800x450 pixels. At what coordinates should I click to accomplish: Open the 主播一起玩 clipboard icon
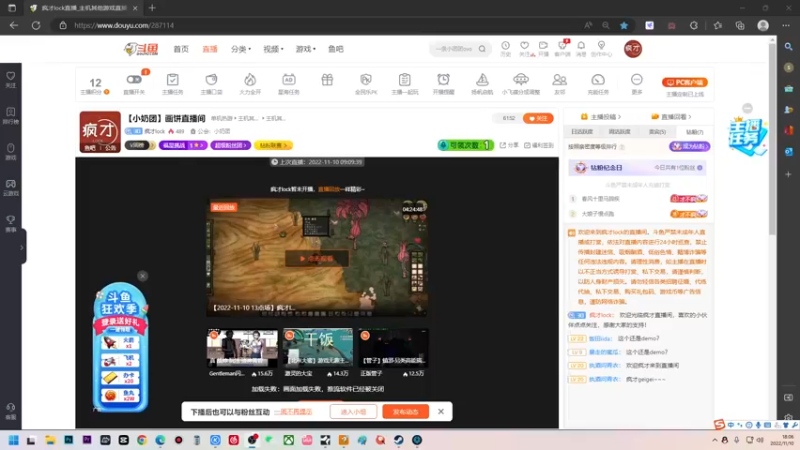[x=405, y=80]
